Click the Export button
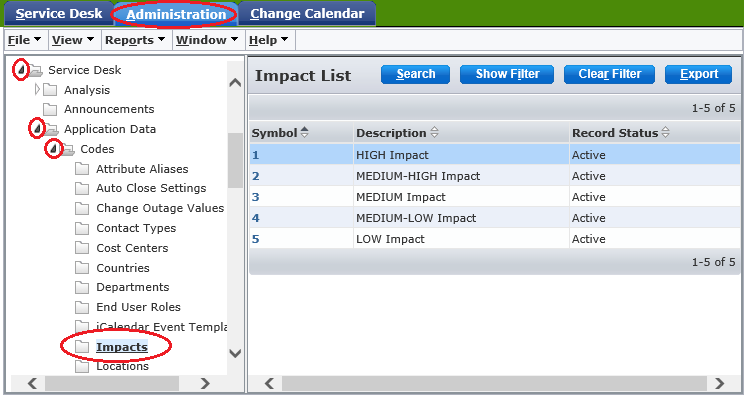744x395 pixels. coord(698,75)
